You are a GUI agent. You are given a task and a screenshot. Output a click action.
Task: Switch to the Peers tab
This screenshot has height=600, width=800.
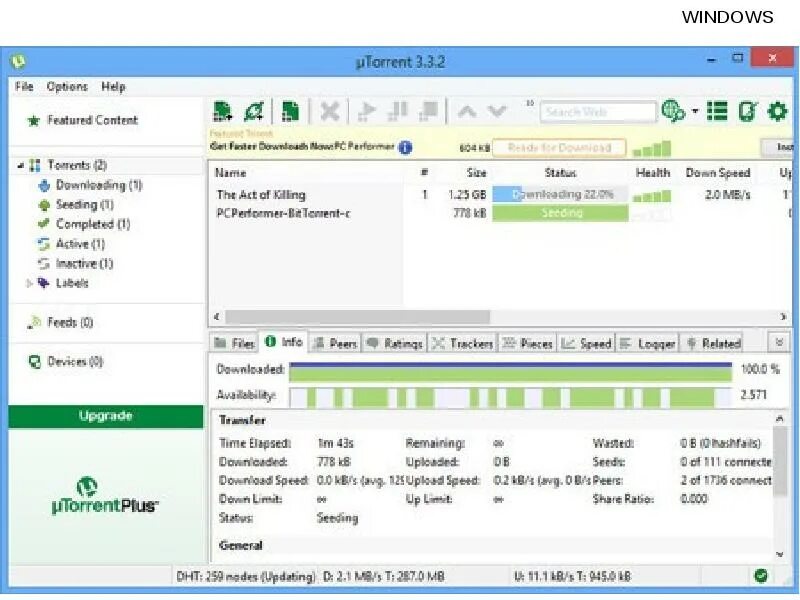[x=335, y=343]
